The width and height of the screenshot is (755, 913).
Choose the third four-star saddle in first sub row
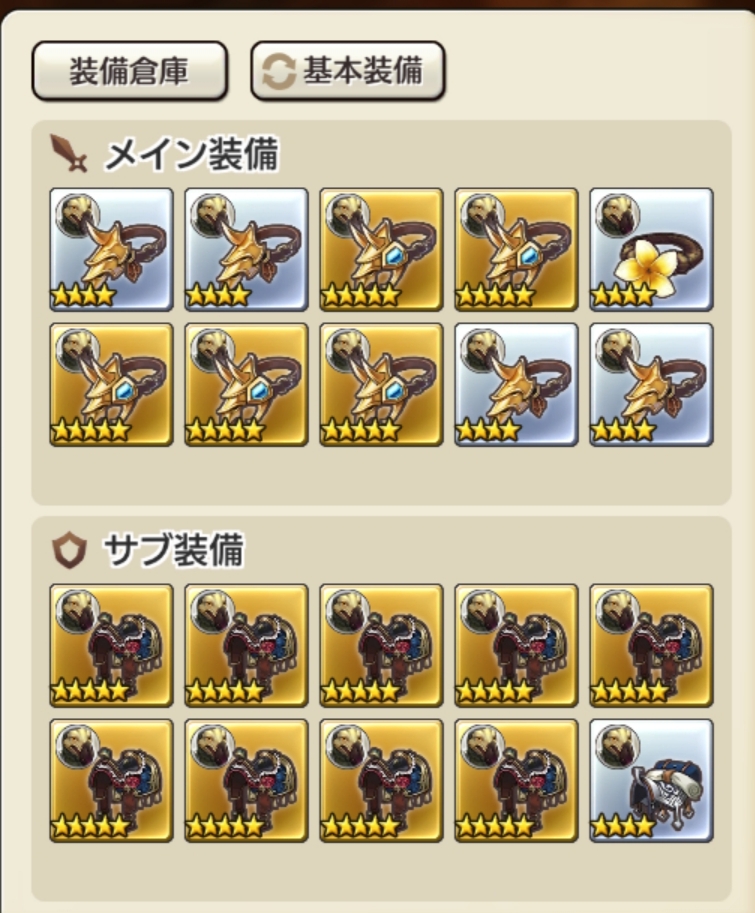point(381,645)
